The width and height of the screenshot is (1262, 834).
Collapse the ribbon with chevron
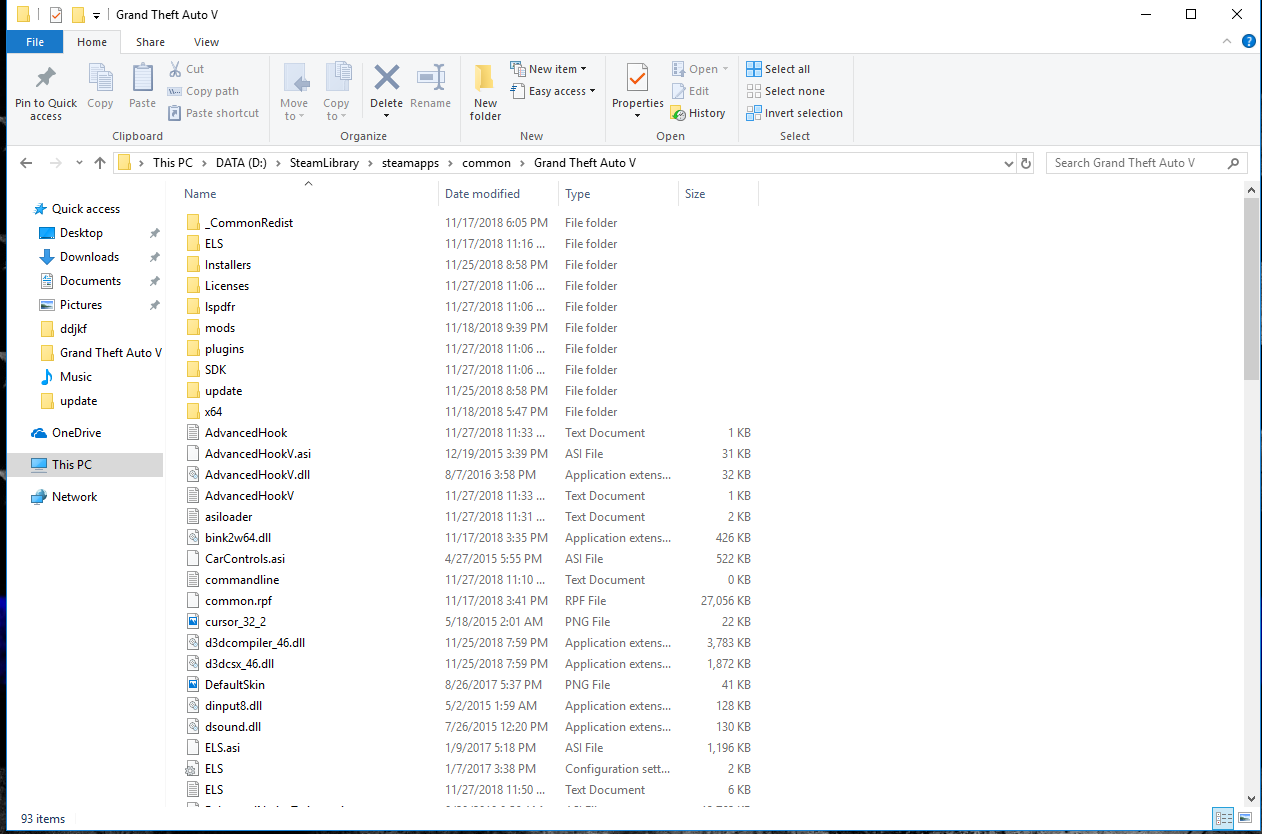1228,41
